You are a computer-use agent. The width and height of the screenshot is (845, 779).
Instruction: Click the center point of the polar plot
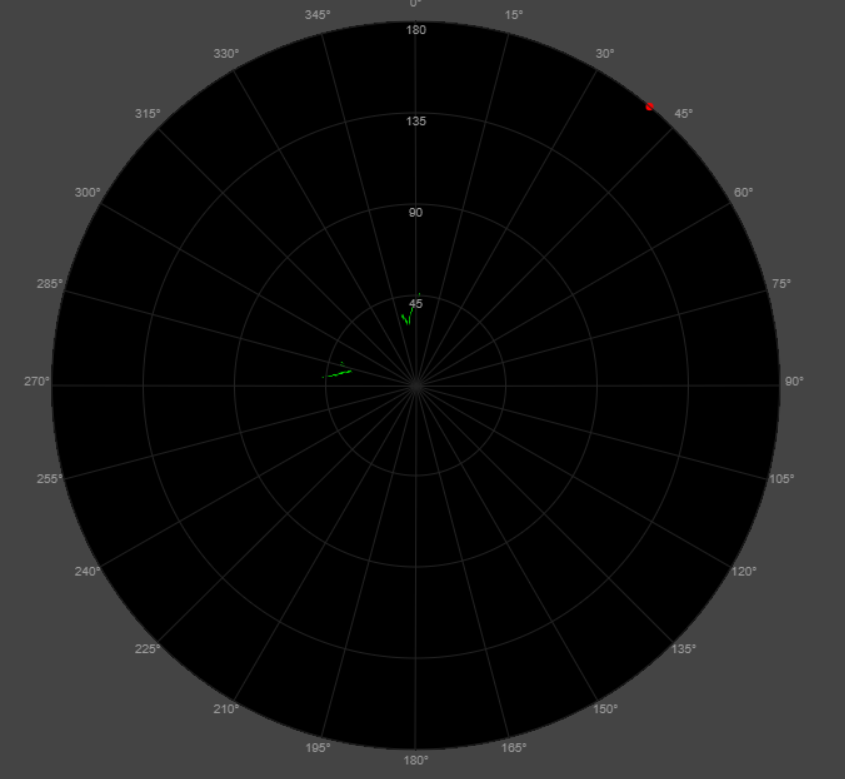point(416,382)
